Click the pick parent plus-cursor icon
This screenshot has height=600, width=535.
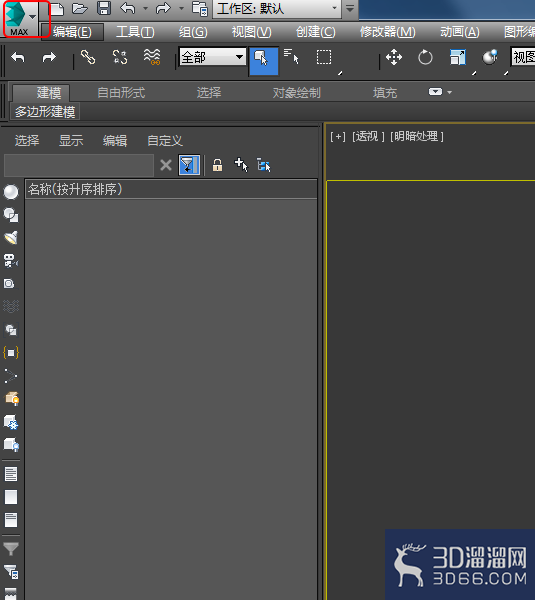pos(241,165)
